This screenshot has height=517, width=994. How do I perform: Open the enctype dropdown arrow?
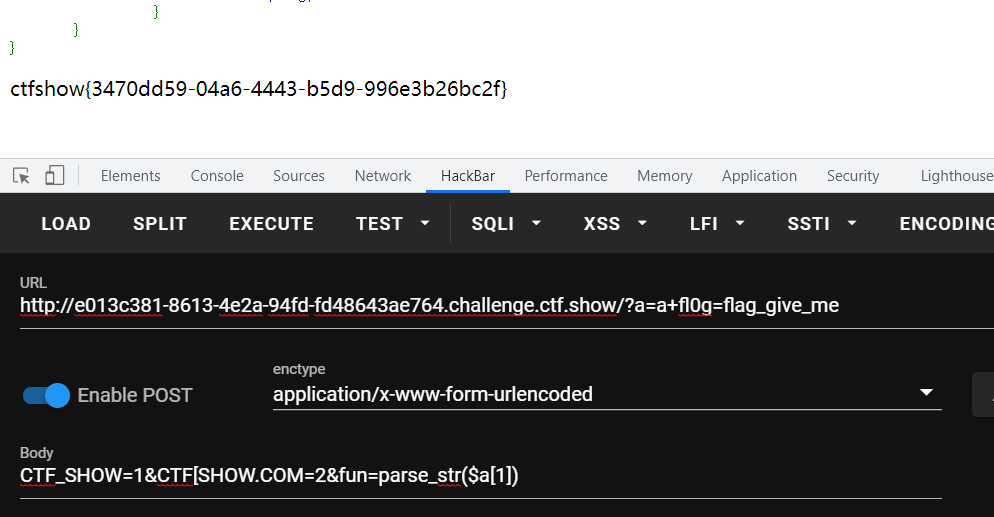[x=926, y=393]
